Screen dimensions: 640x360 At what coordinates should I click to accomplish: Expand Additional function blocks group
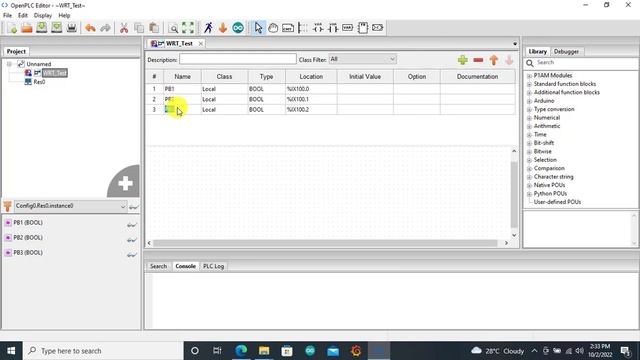(x=529, y=93)
